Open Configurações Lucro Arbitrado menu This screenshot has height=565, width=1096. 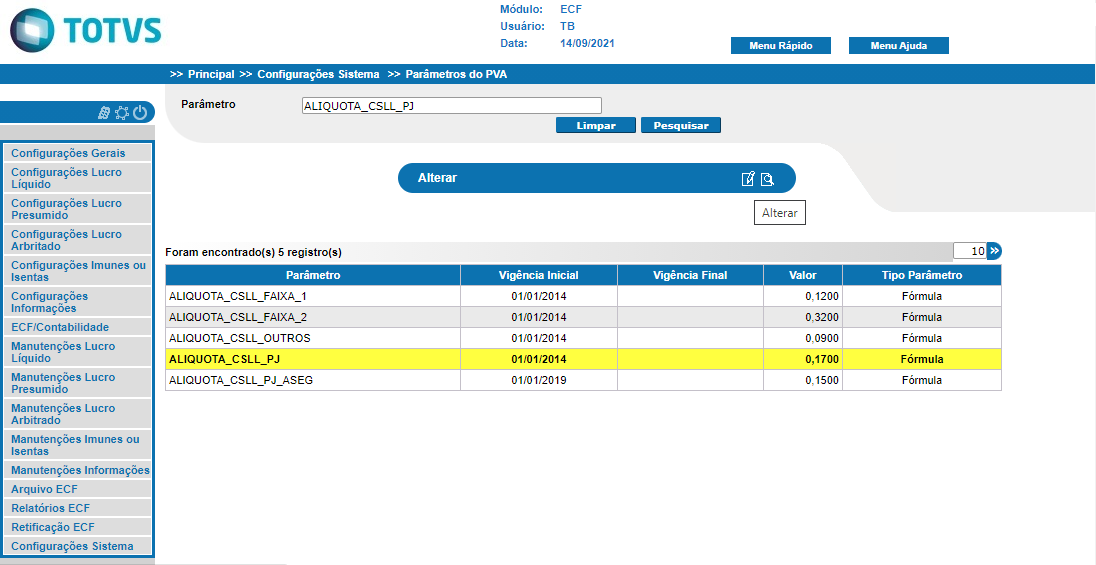tap(78, 240)
